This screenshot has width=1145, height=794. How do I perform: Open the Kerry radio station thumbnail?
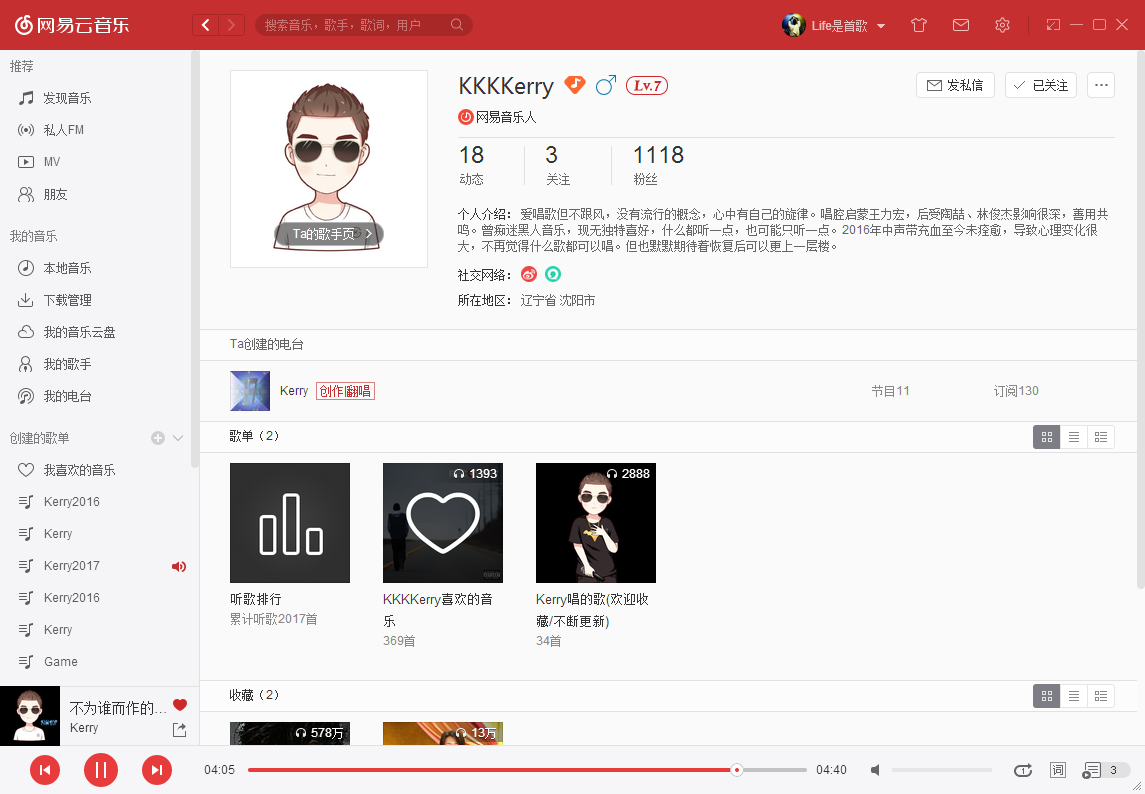pyautogui.click(x=250, y=391)
